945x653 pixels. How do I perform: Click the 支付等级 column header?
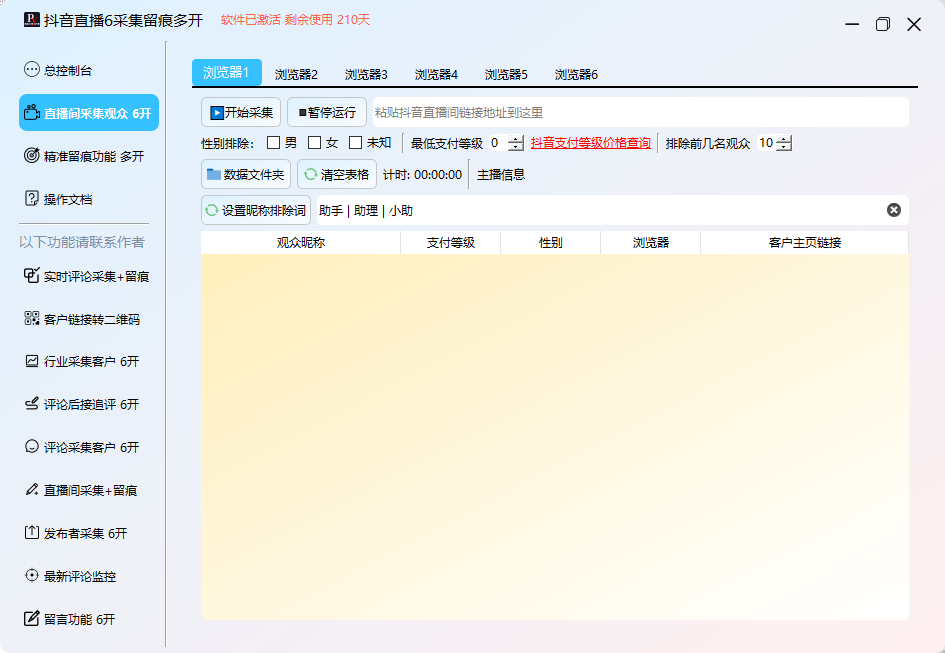point(450,243)
